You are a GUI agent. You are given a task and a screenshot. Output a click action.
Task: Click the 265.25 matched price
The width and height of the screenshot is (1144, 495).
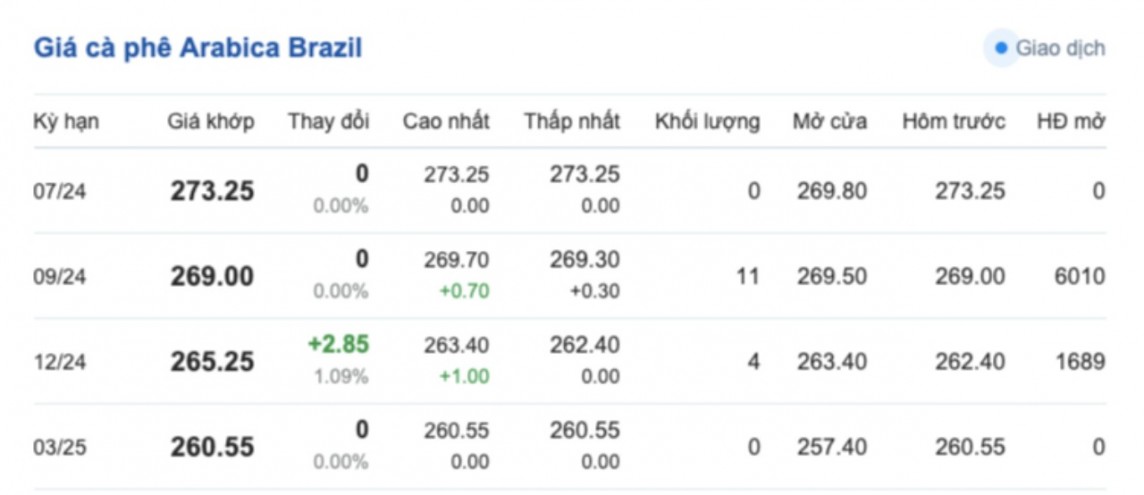[212, 362]
